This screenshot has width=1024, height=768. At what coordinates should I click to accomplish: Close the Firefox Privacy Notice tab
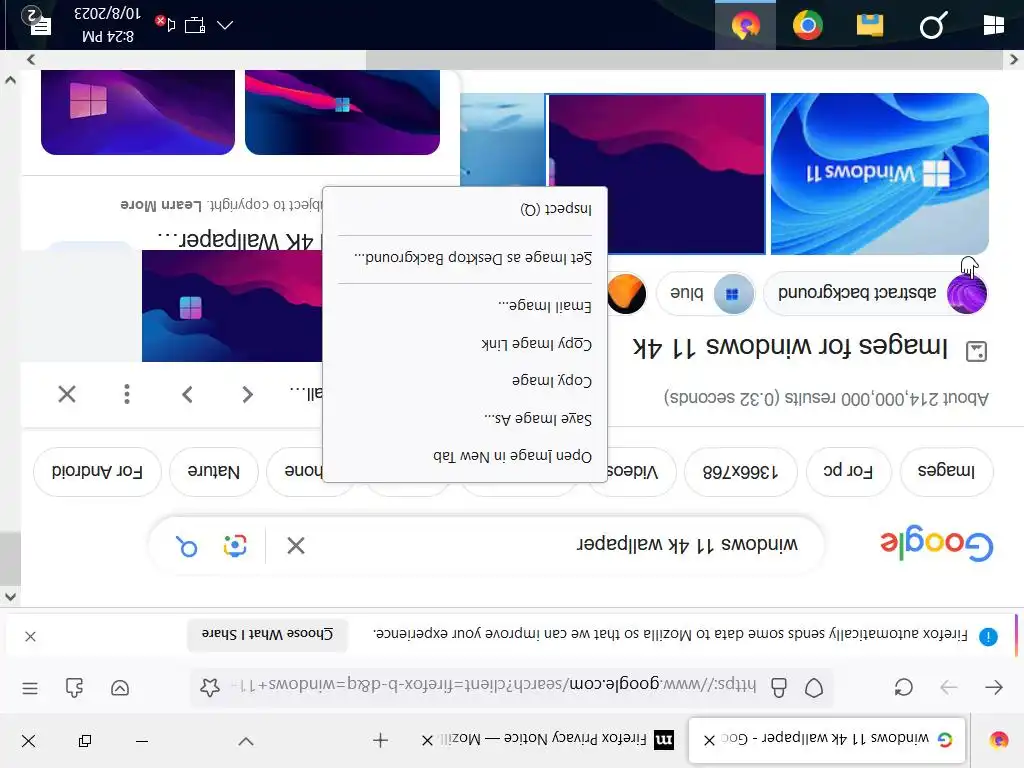[427, 740]
